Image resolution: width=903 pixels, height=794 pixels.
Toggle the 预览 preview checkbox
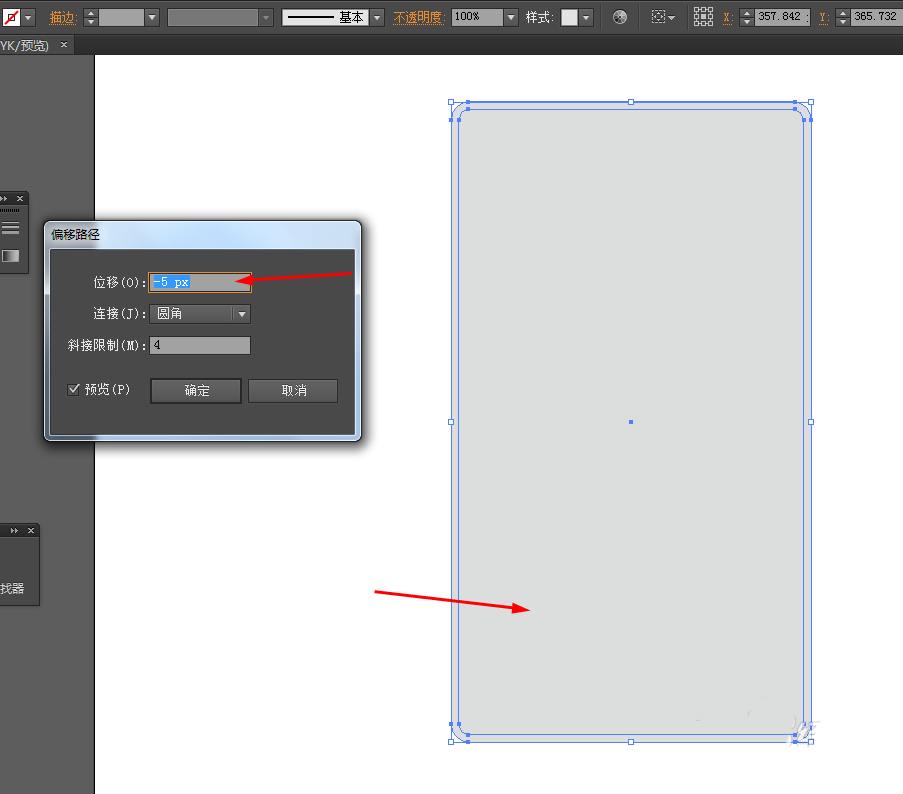point(73,390)
